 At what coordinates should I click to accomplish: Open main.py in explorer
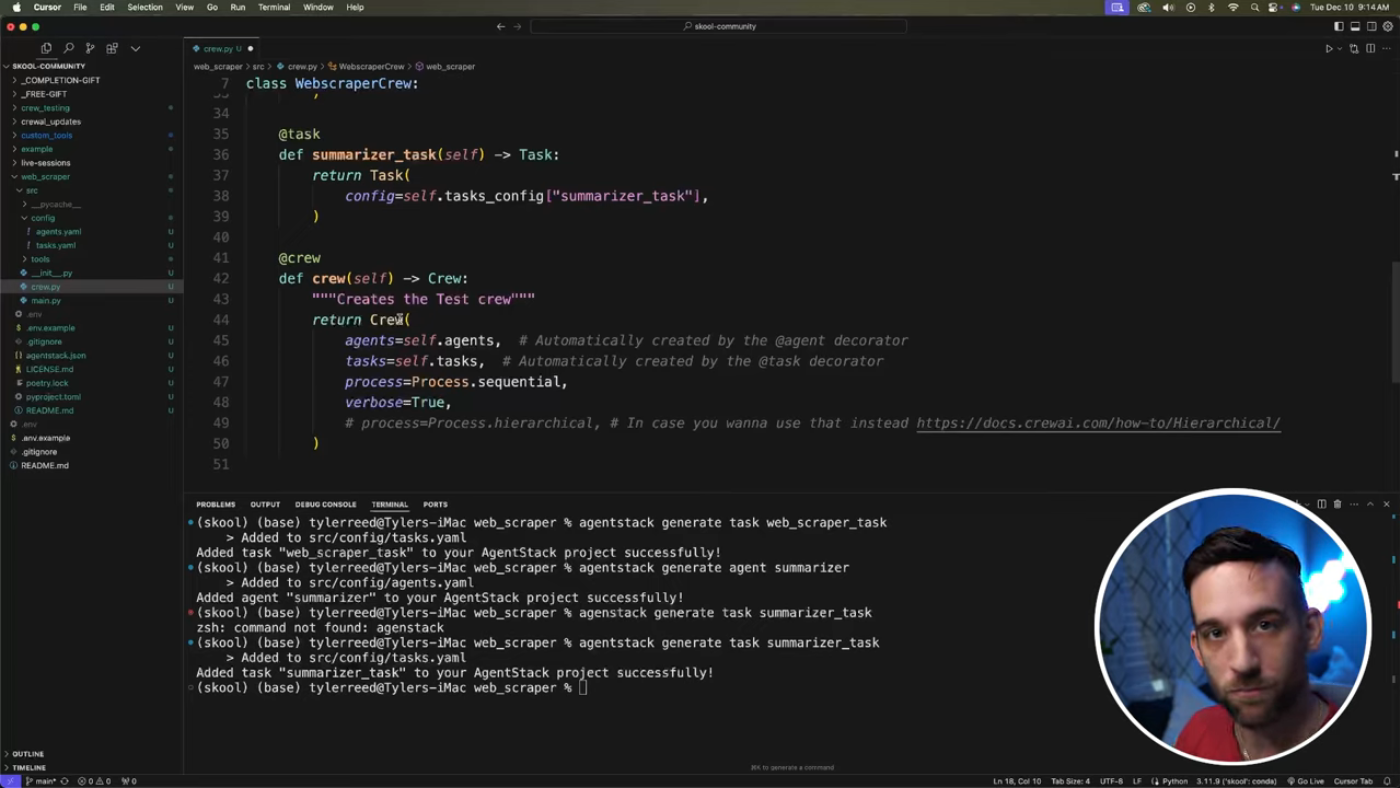(x=46, y=301)
